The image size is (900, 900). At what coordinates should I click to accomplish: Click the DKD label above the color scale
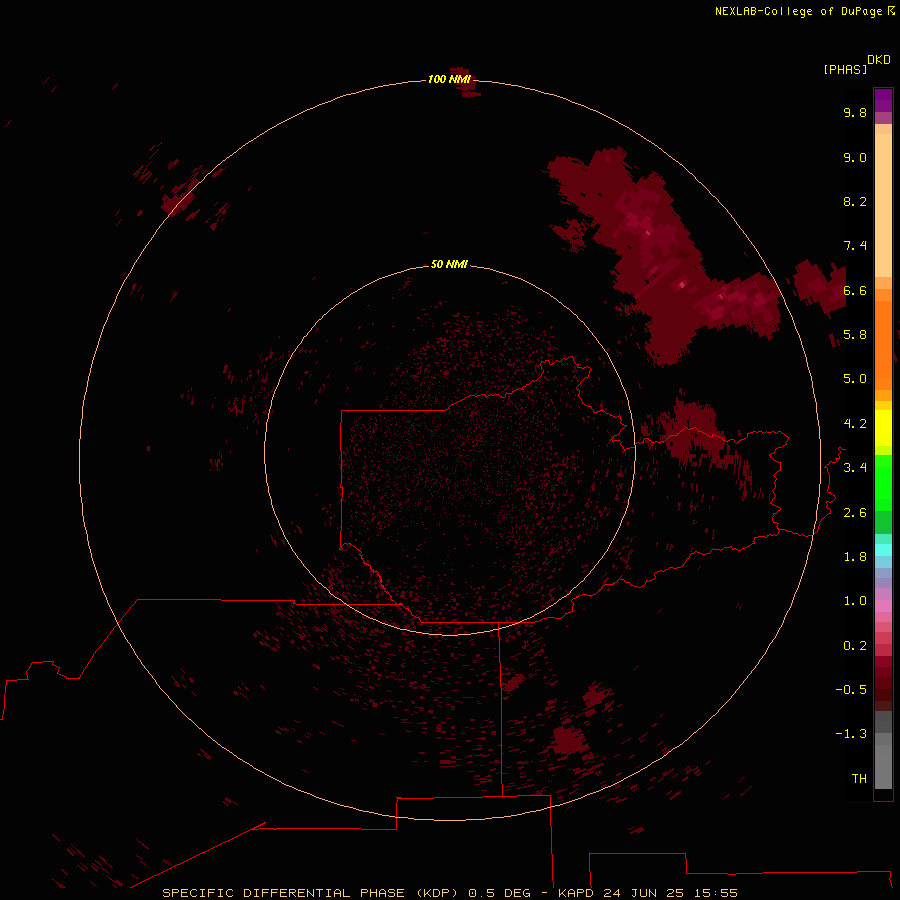click(878, 60)
